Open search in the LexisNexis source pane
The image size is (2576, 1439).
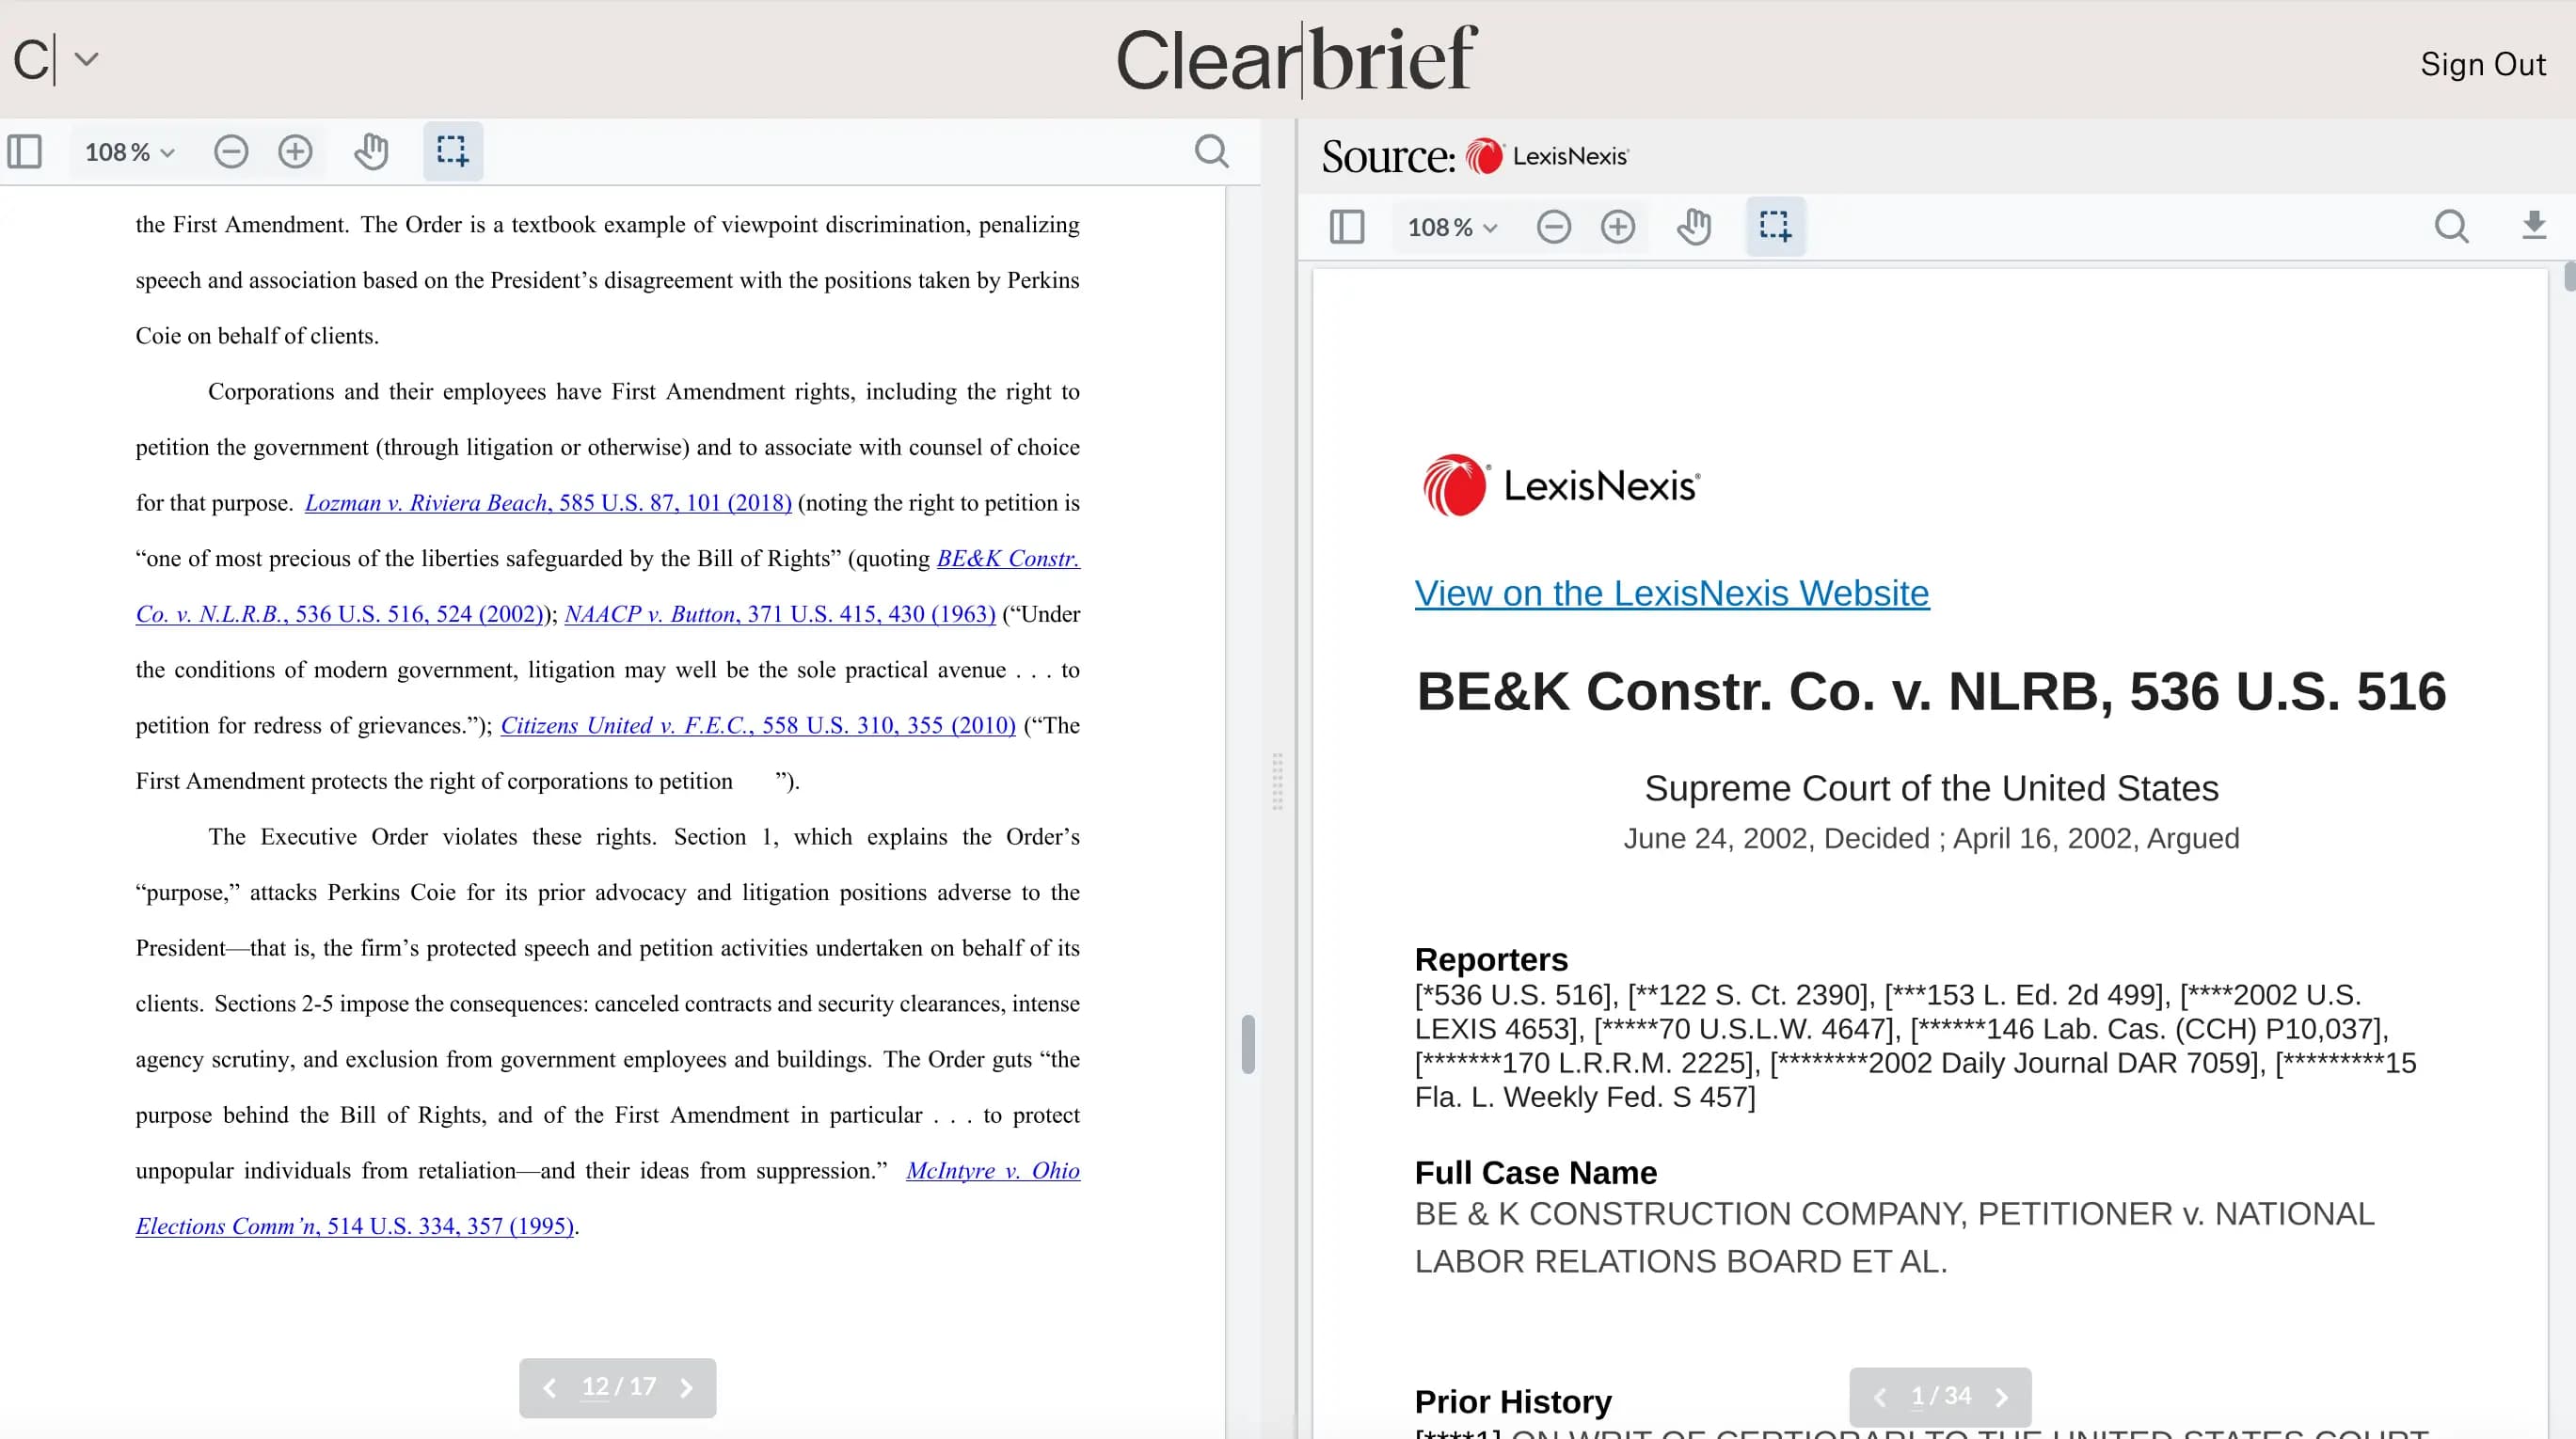click(2451, 227)
